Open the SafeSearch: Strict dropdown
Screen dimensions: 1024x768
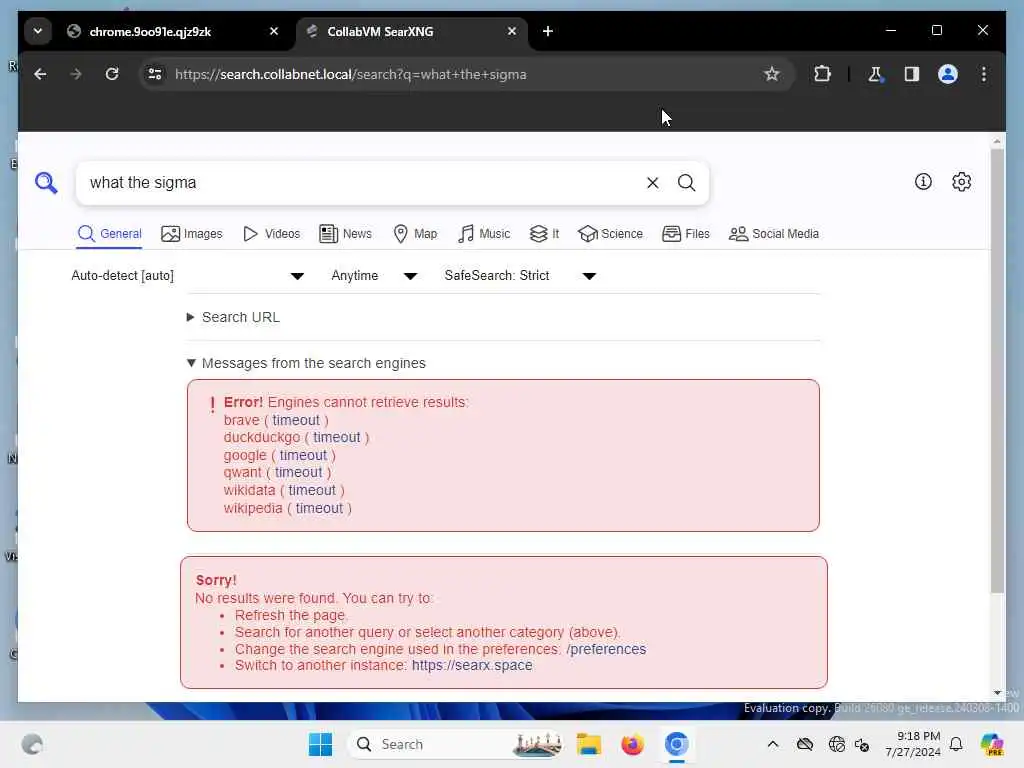point(520,276)
